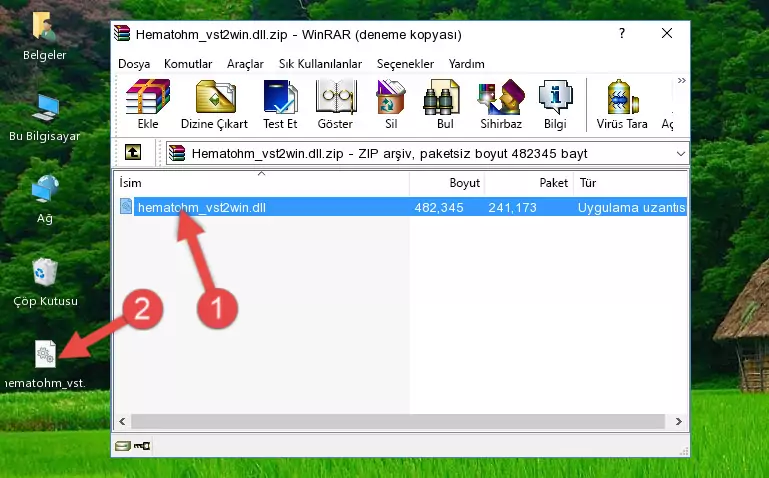
Task: Expand hidden toolbar items chevron
Action: pyautogui.click(x=681, y=80)
